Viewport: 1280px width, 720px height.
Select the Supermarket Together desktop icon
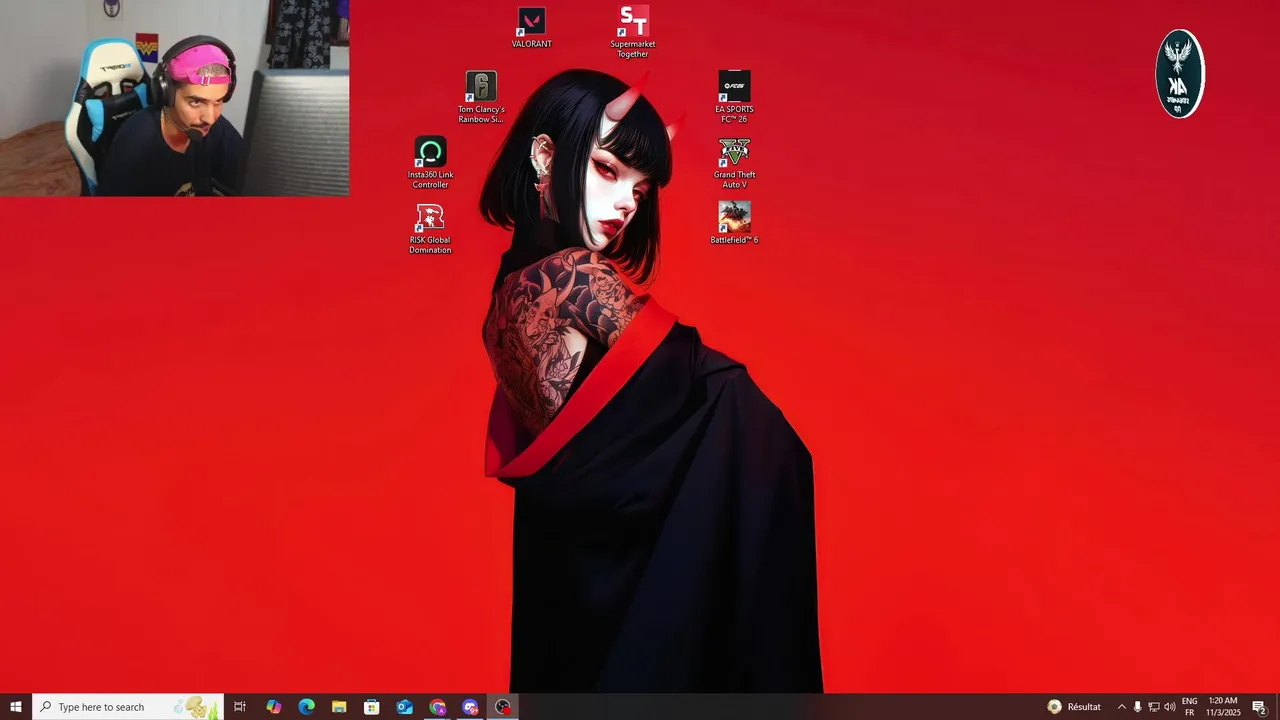(633, 32)
